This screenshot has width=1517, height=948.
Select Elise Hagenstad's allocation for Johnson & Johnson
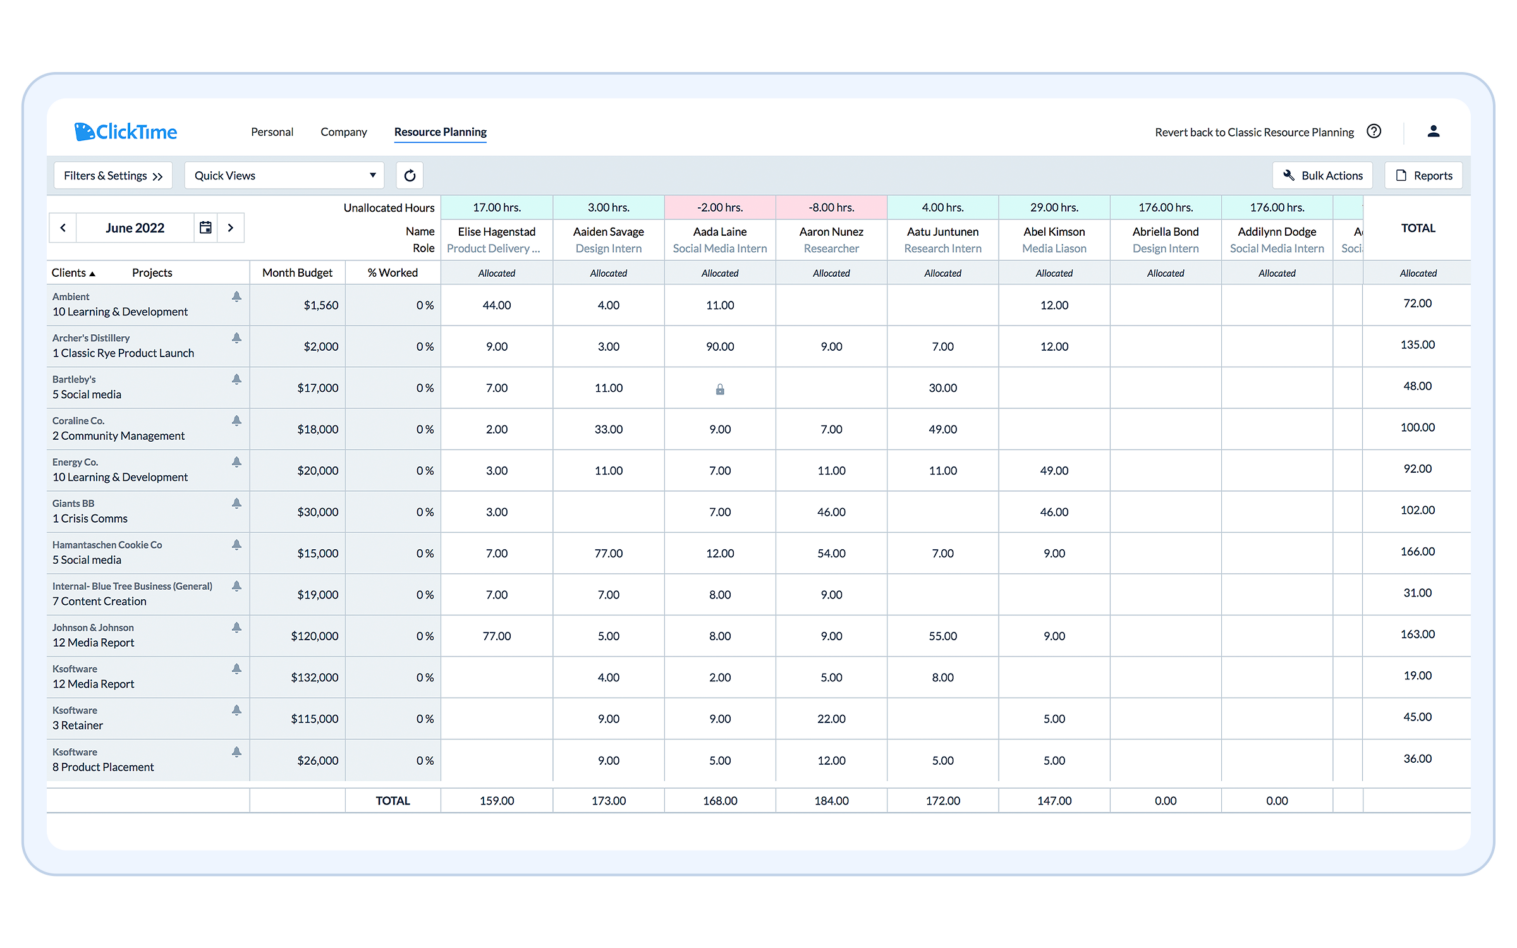click(497, 635)
